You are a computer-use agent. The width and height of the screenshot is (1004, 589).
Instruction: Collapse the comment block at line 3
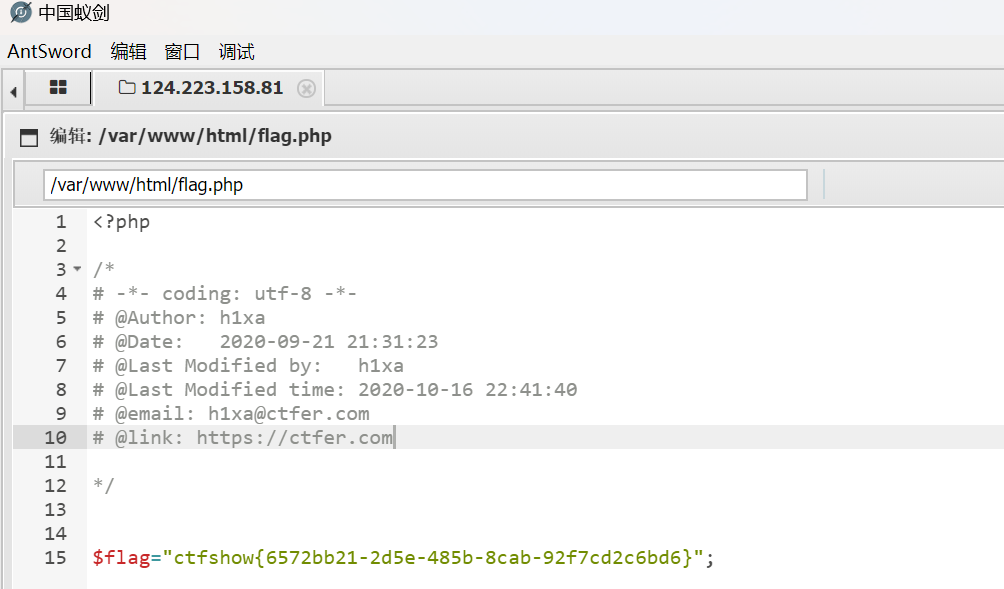[77, 270]
